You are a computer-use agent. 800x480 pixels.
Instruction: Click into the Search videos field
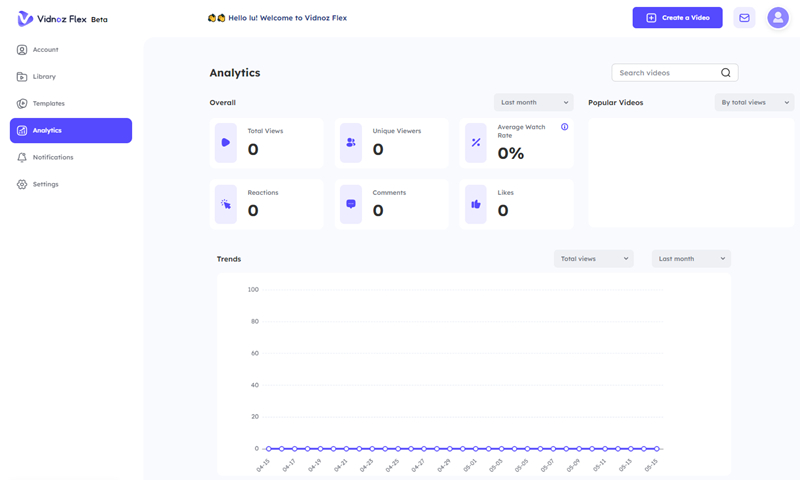tap(674, 73)
